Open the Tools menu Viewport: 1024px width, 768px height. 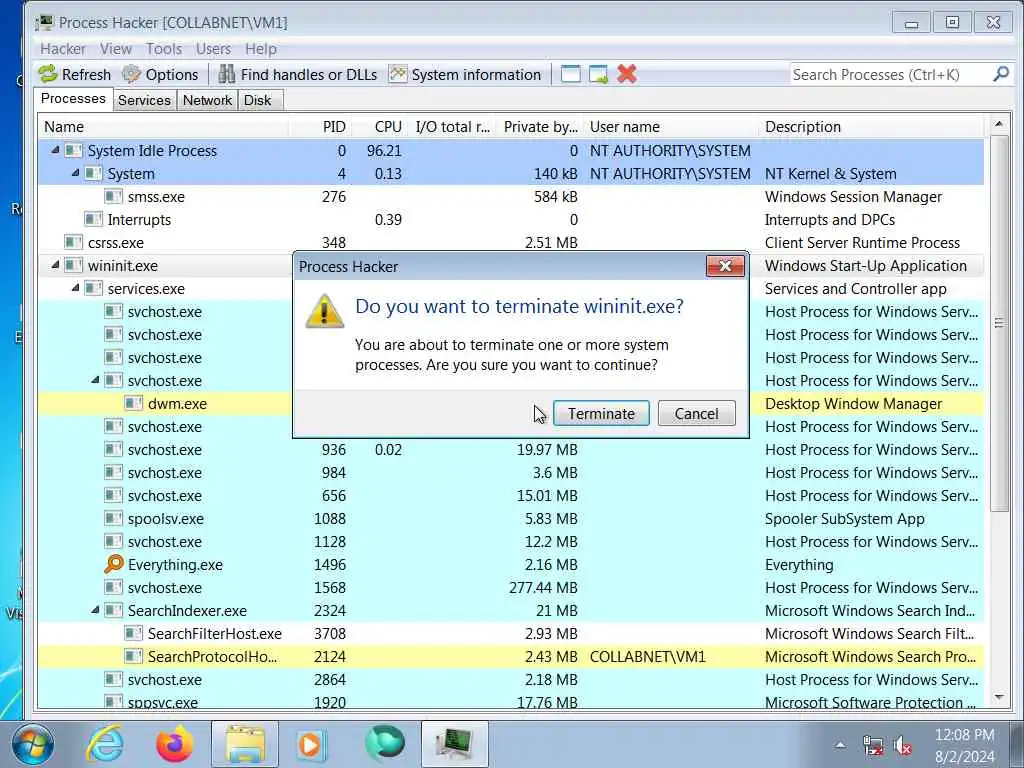click(x=164, y=49)
